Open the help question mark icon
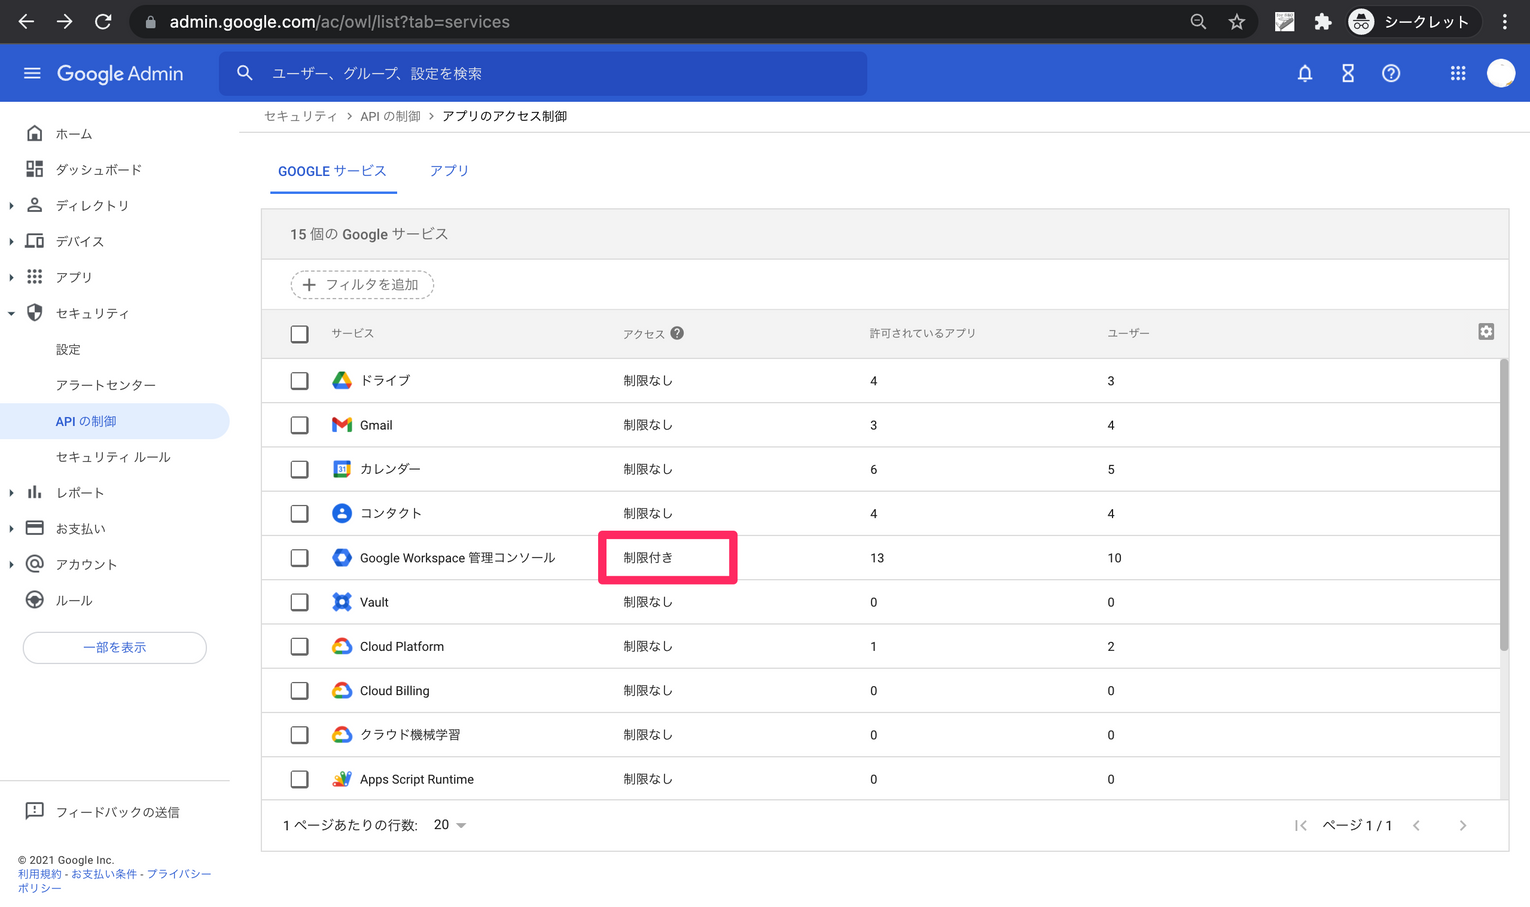 coord(1391,73)
